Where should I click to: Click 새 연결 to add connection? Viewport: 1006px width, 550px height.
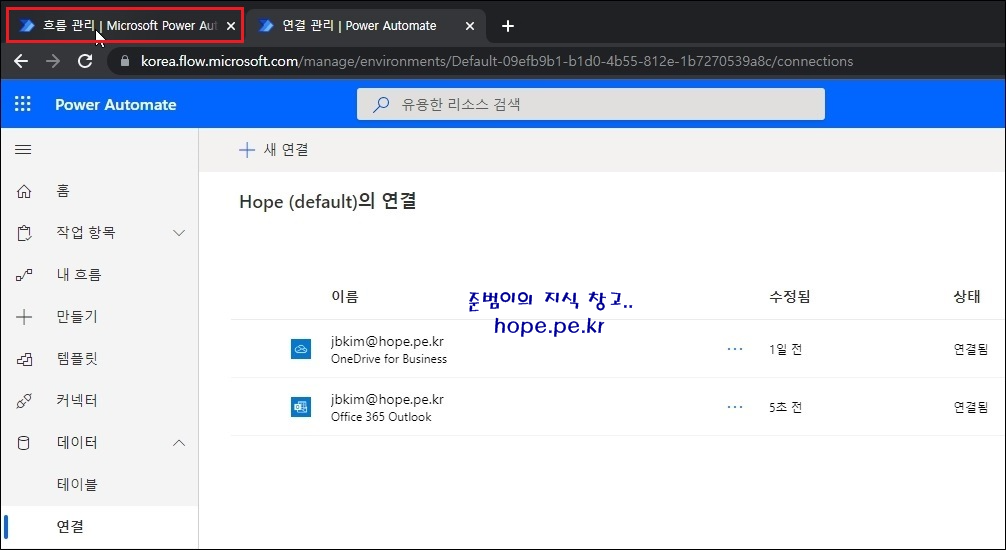(x=273, y=150)
